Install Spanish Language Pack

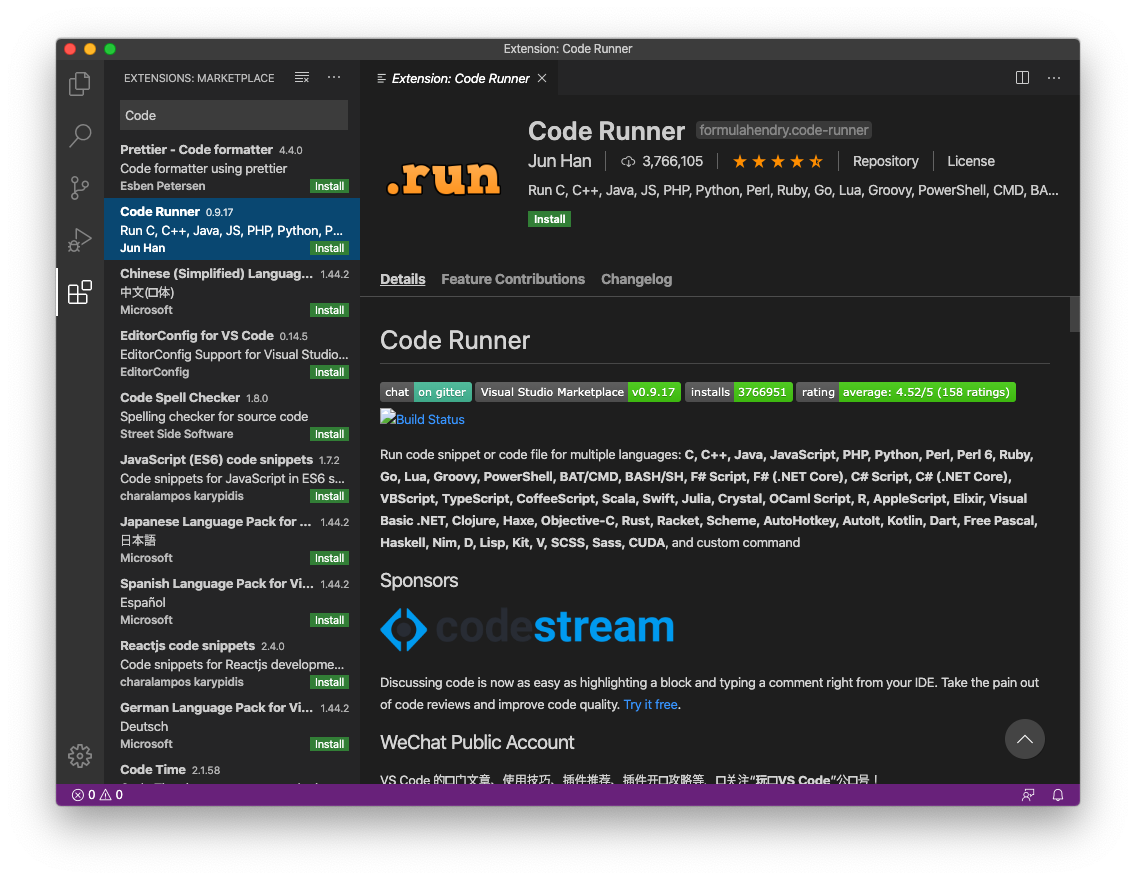(x=330, y=620)
